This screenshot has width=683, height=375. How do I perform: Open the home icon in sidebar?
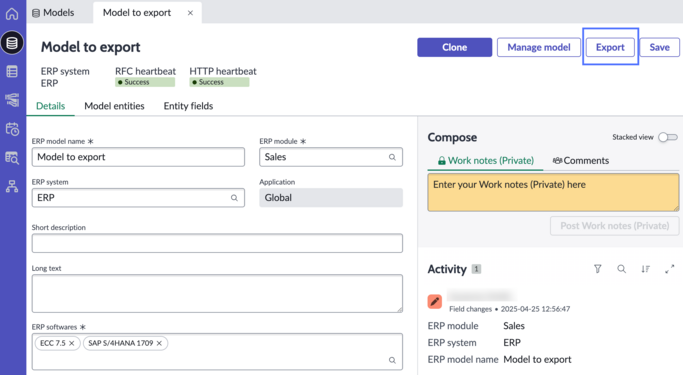pyautogui.click(x=12, y=14)
